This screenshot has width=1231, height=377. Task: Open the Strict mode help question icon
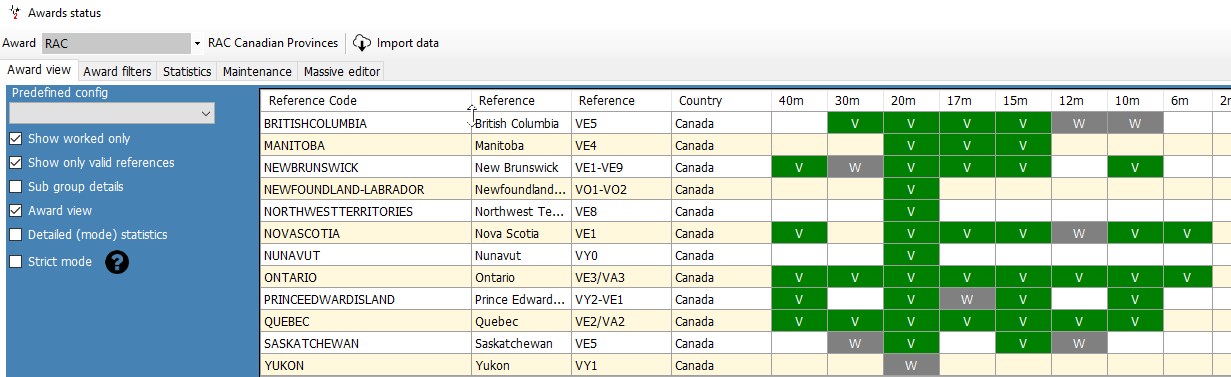[117, 263]
